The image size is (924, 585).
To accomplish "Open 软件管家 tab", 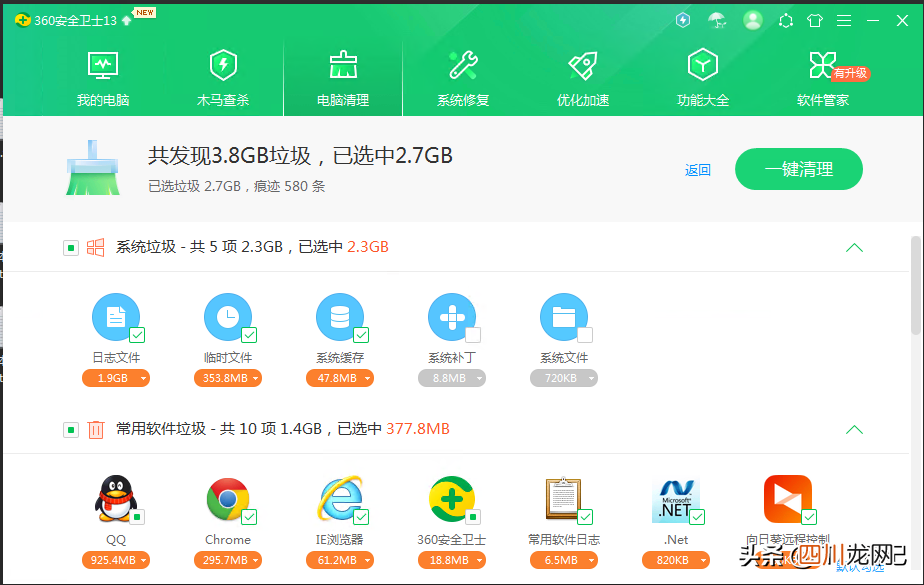I will pos(823,79).
